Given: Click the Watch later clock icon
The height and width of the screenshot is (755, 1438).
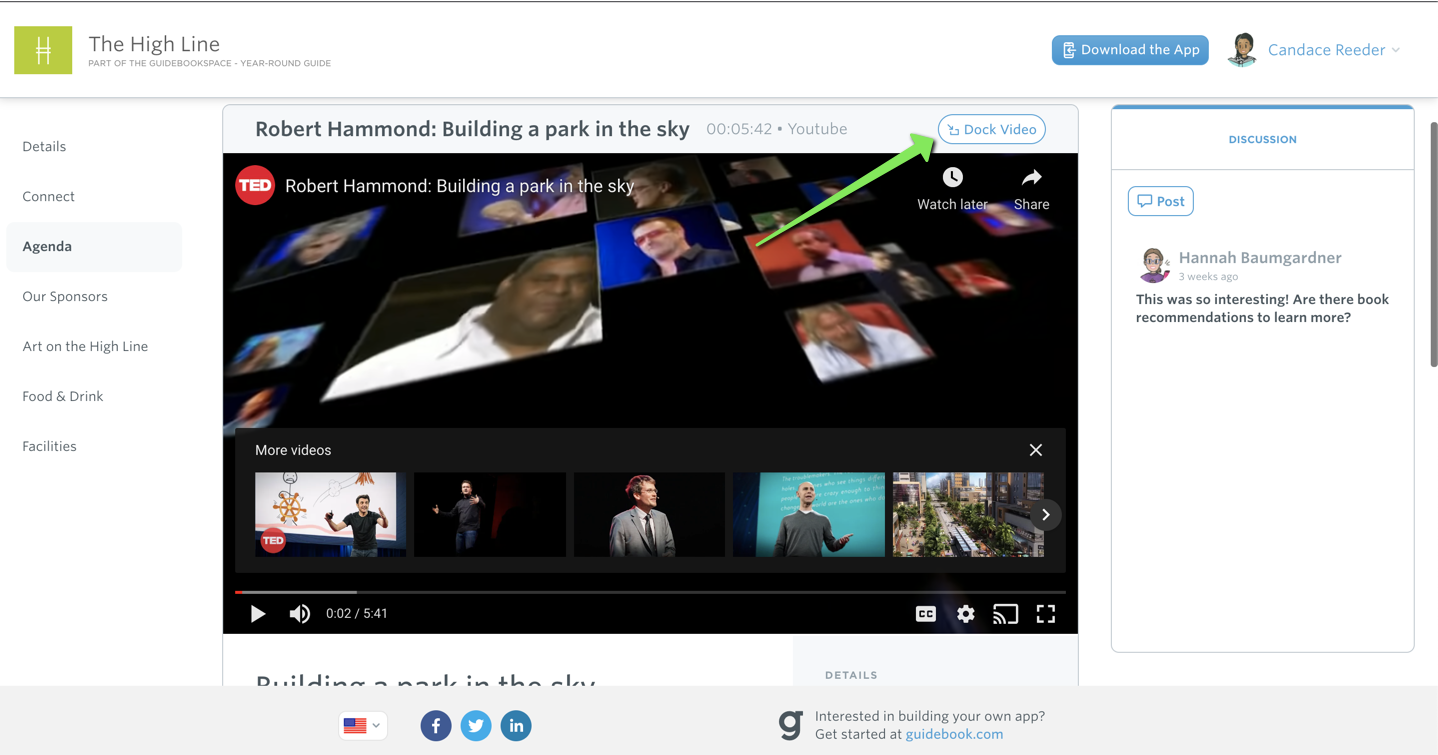Looking at the screenshot, I should tap(952, 178).
